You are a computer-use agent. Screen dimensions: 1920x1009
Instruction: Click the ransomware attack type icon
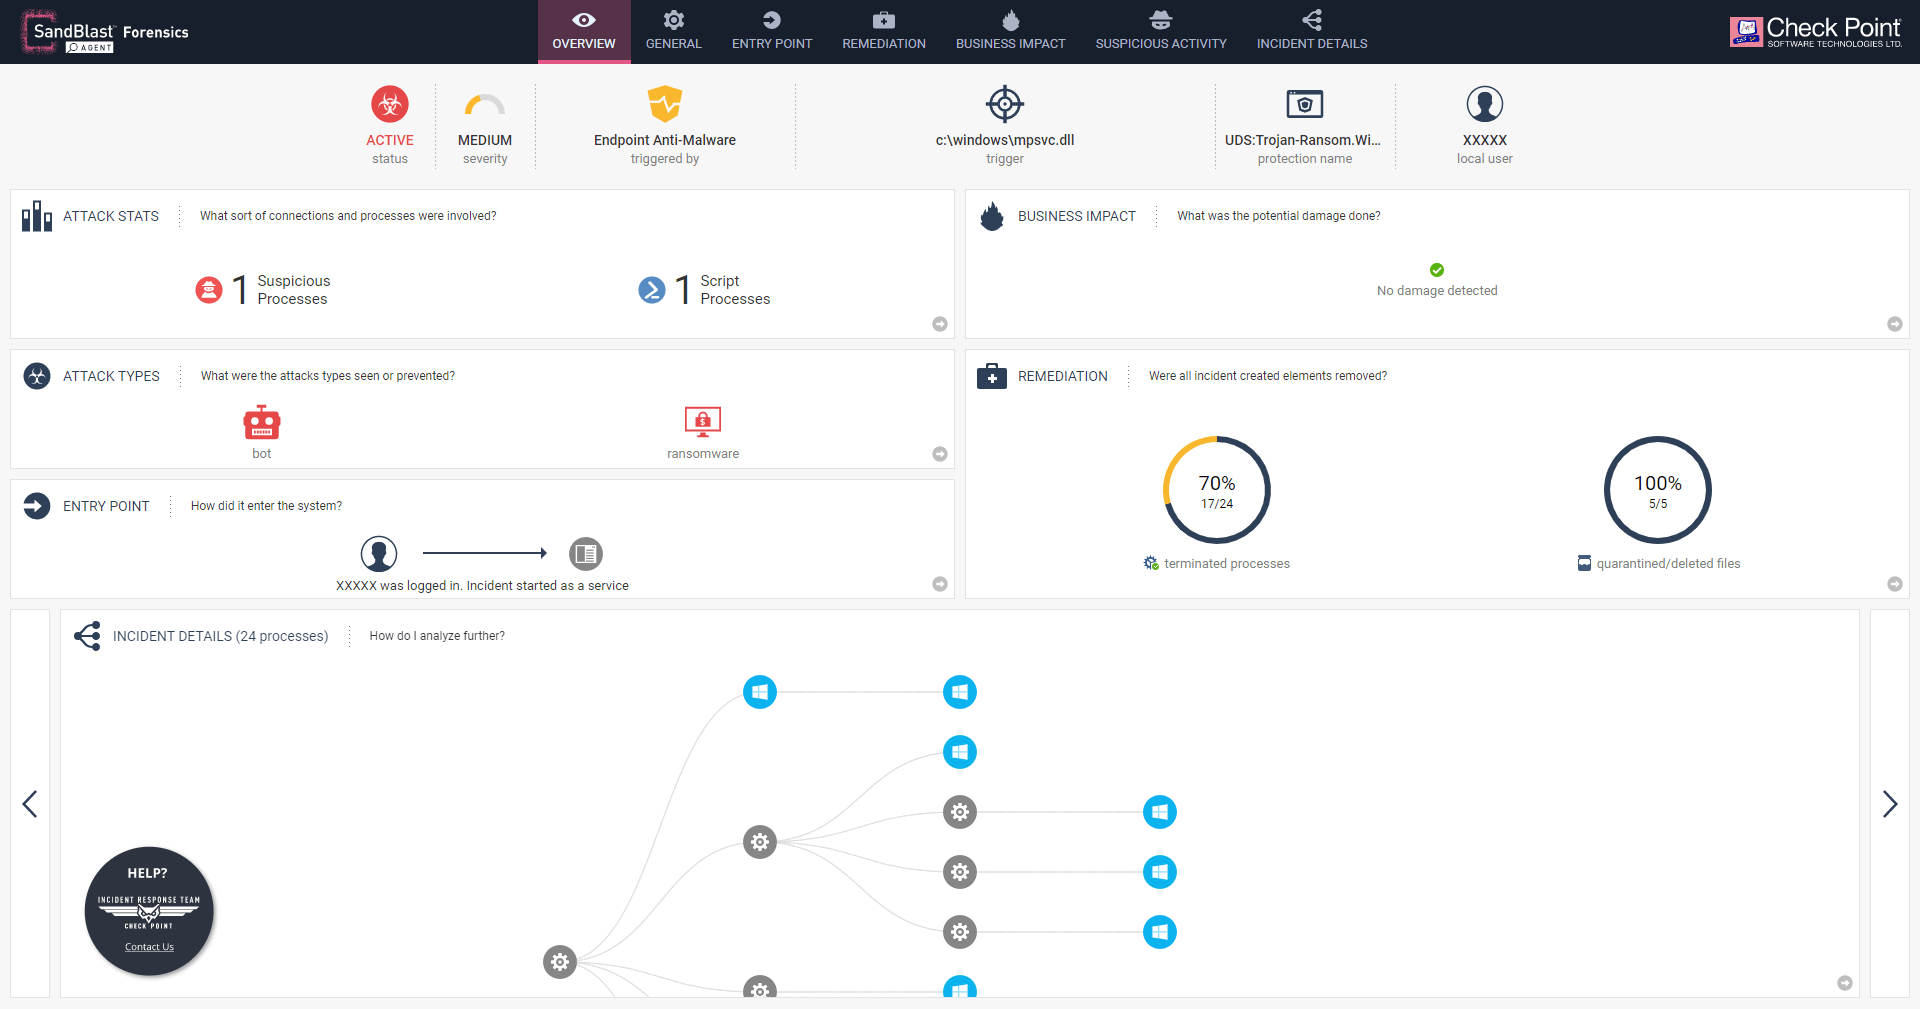pos(703,422)
